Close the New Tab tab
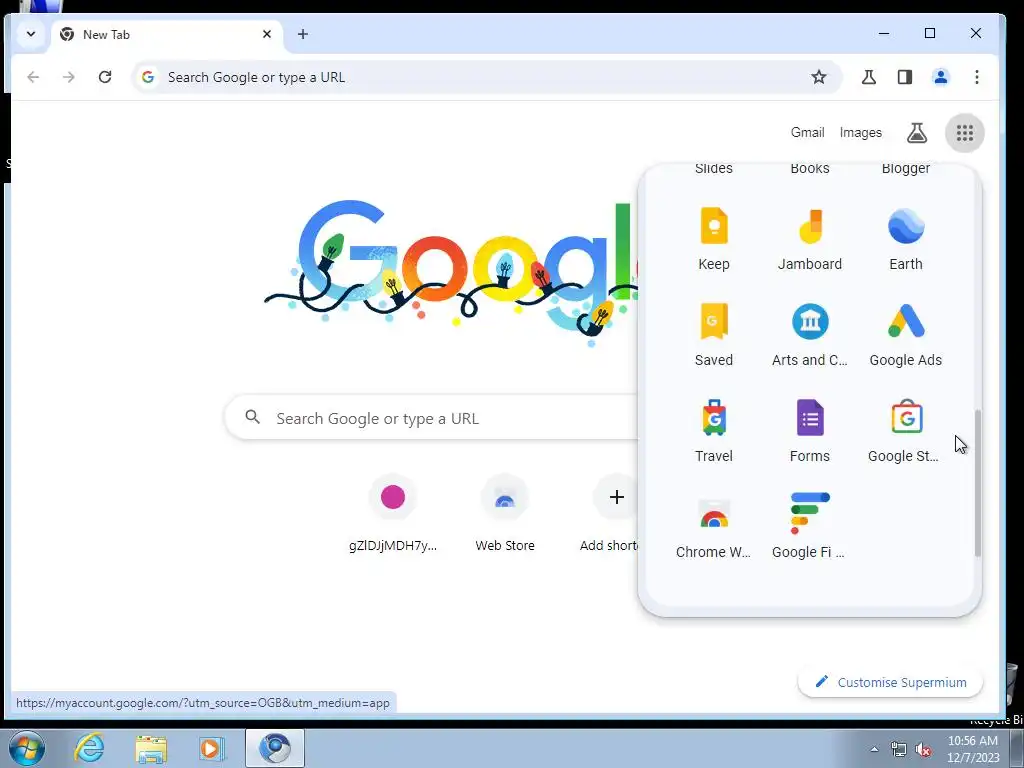Viewport: 1024px width, 768px height. point(266,34)
